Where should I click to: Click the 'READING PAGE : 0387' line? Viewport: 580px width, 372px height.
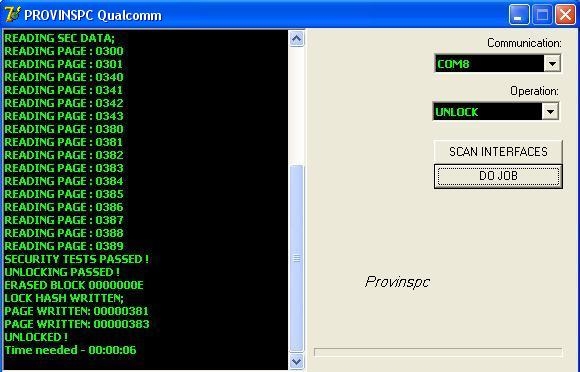64,220
